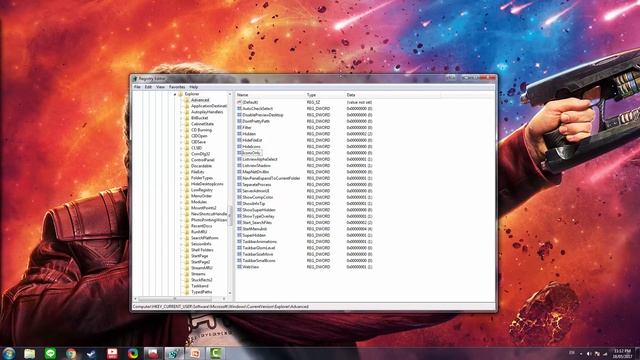Viewport: 640px width, 360px height.
Task: Select the TypedPaths key
Action: tap(201, 292)
